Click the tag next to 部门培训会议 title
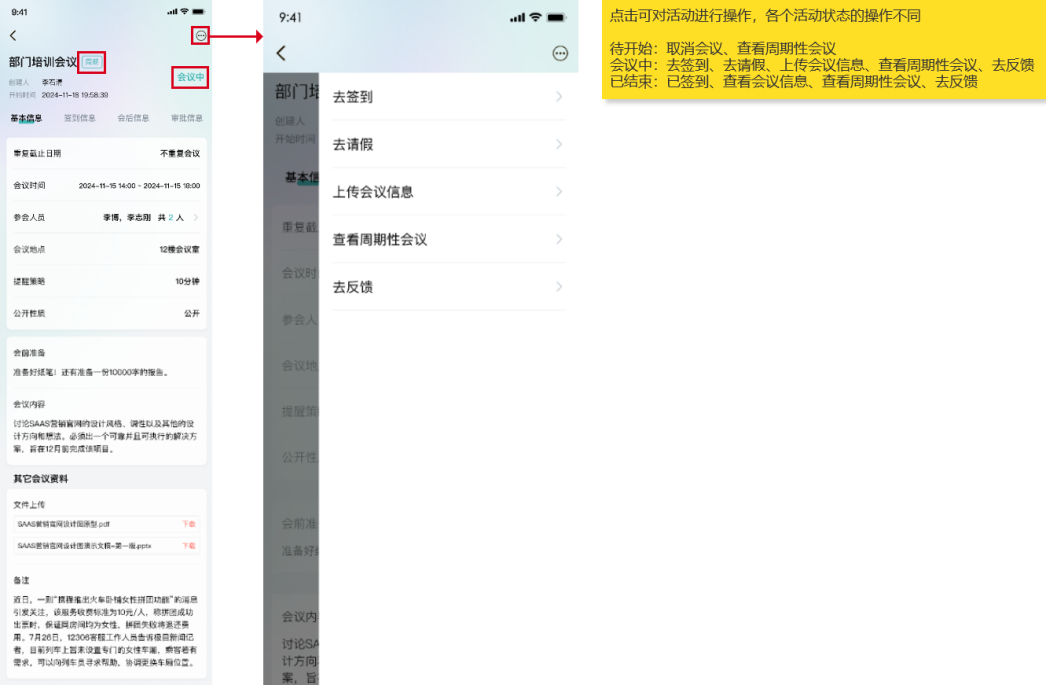Viewport: 1046px width, 685px height. click(92, 62)
